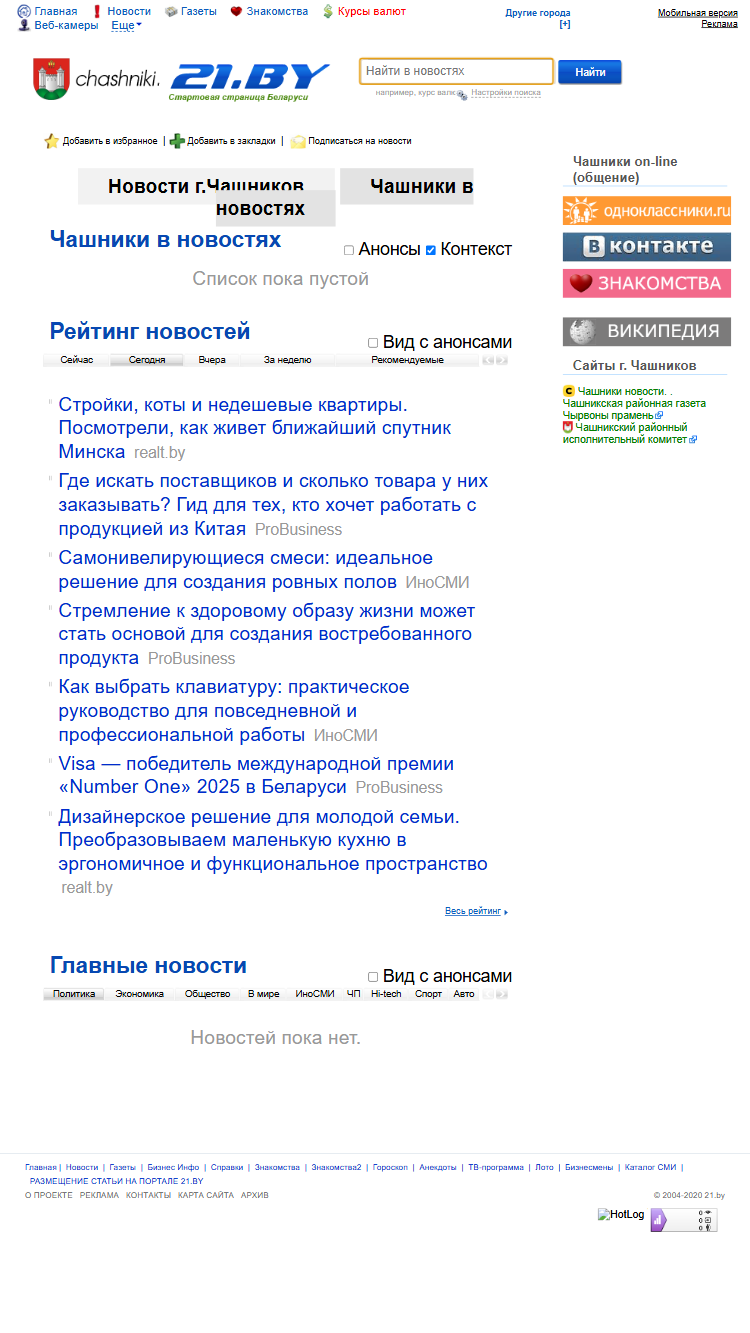Viewport: 750px width, 1333px height.
Task: Switch to the Экономика news tab
Action: tap(139, 994)
